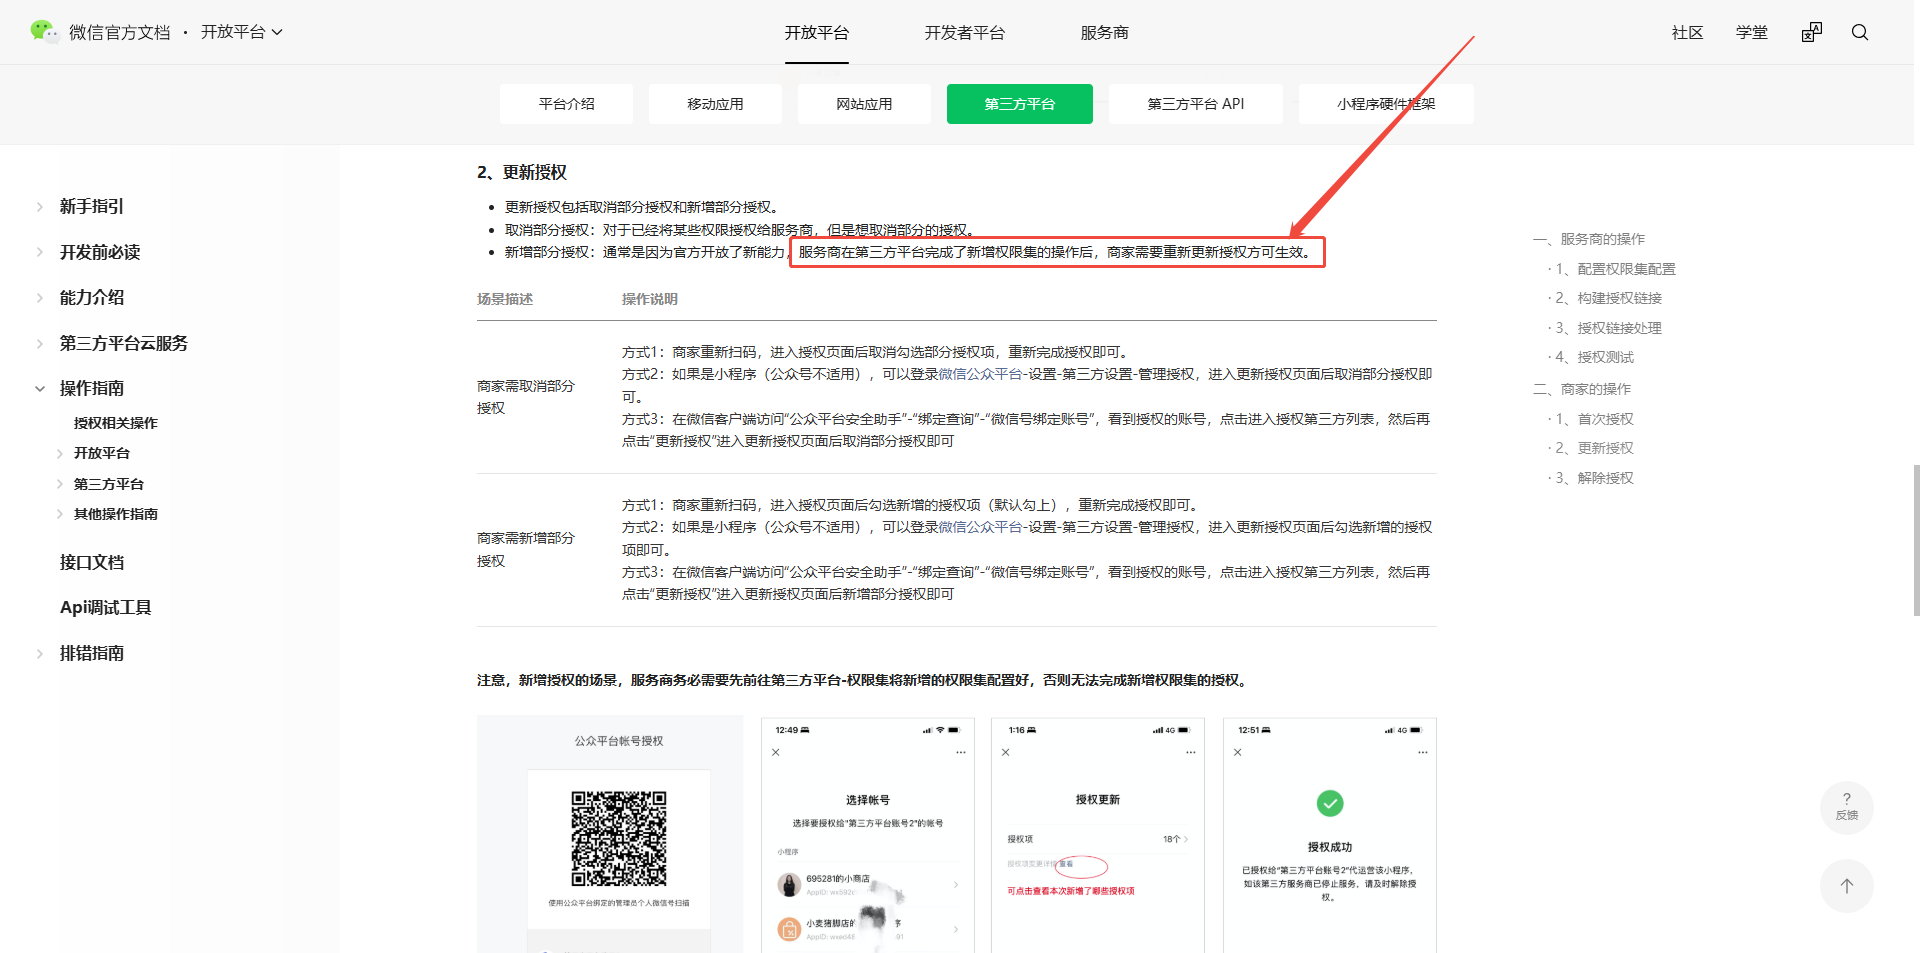This screenshot has height=953, width=1920.
Task: Jump to 一、服务商的操作 in page outline
Action: (x=1589, y=239)
